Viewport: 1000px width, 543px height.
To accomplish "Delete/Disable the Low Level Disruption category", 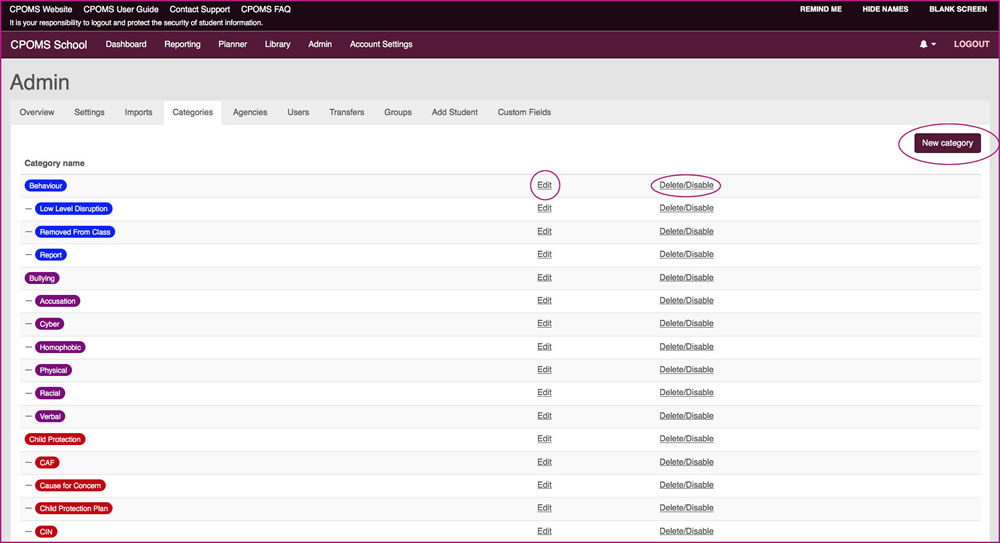I will [686, 208].
